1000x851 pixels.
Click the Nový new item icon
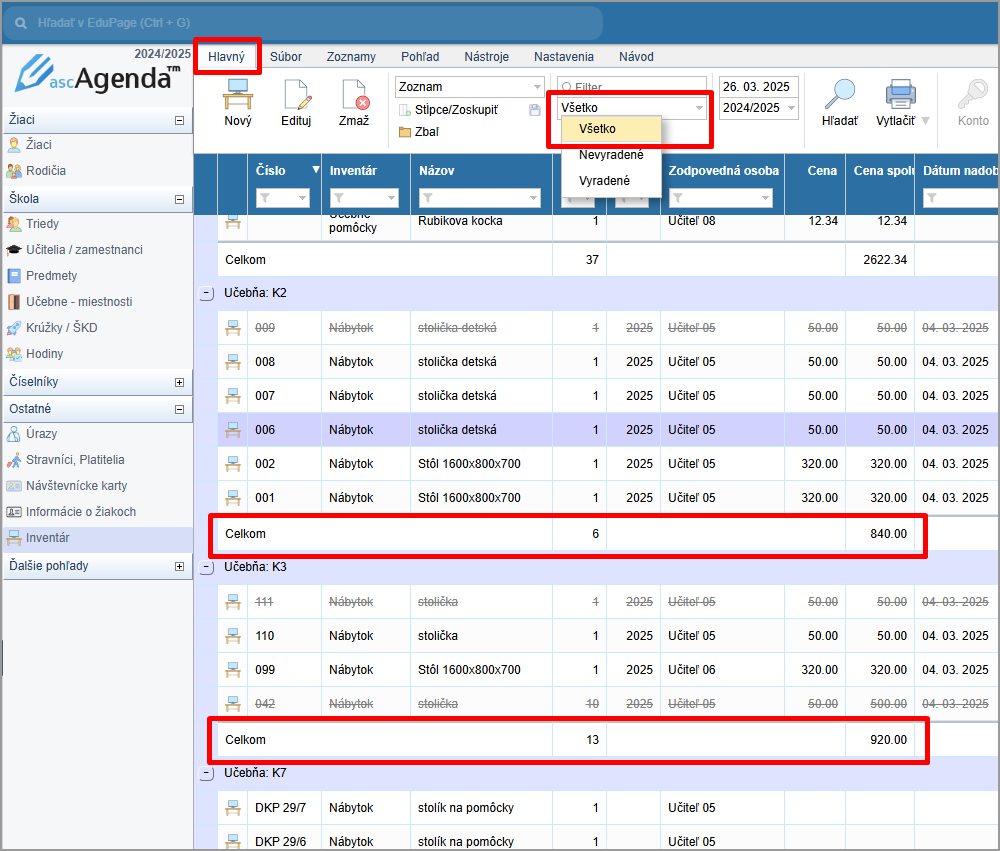(x=238, y=94)
